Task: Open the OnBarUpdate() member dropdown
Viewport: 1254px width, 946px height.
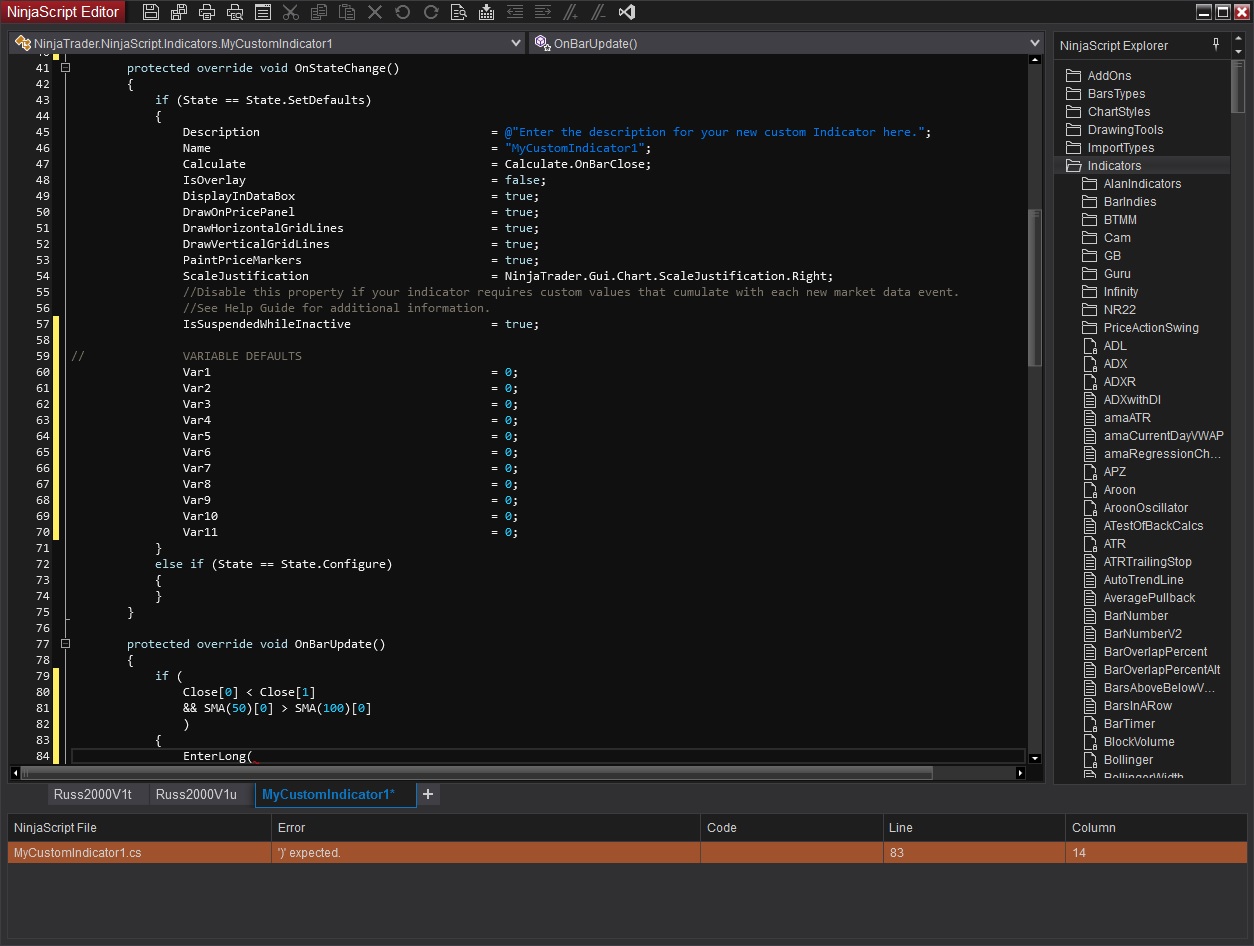Action: (786, 43)
